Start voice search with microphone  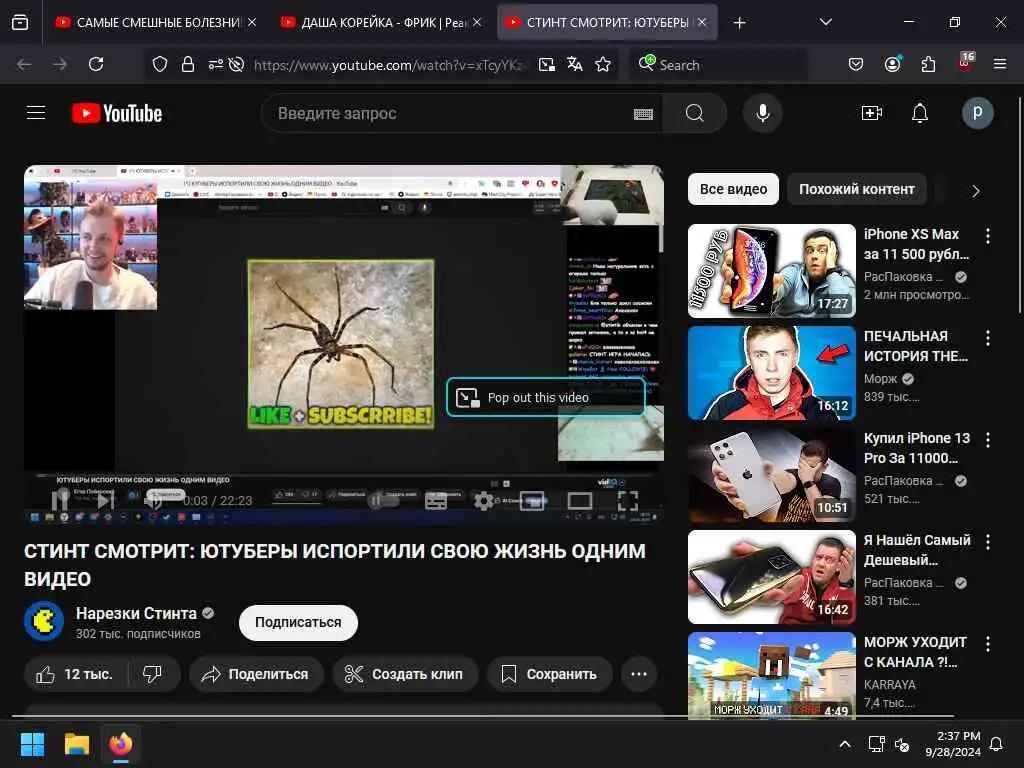tap(762, 113)
